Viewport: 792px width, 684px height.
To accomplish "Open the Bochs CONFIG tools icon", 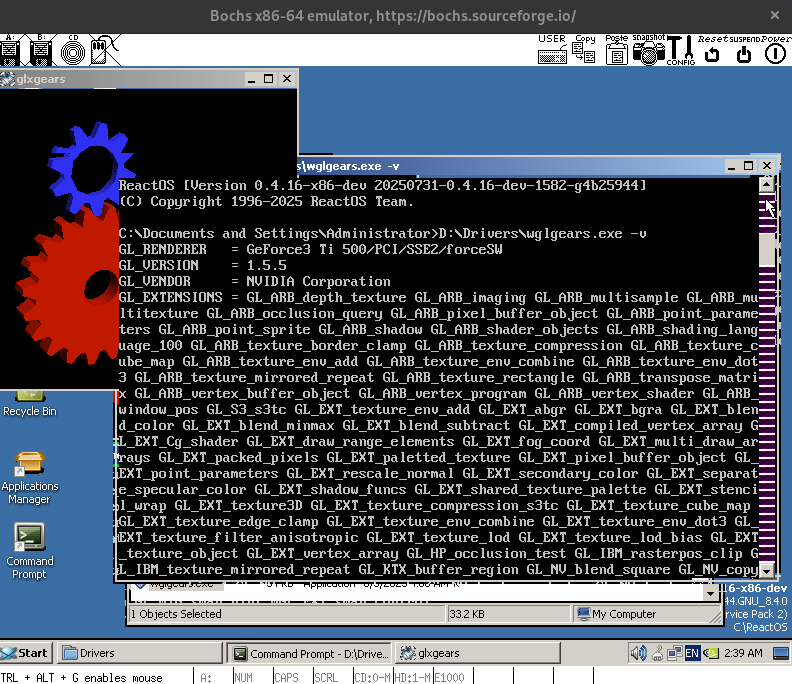I will click(681, 50).
